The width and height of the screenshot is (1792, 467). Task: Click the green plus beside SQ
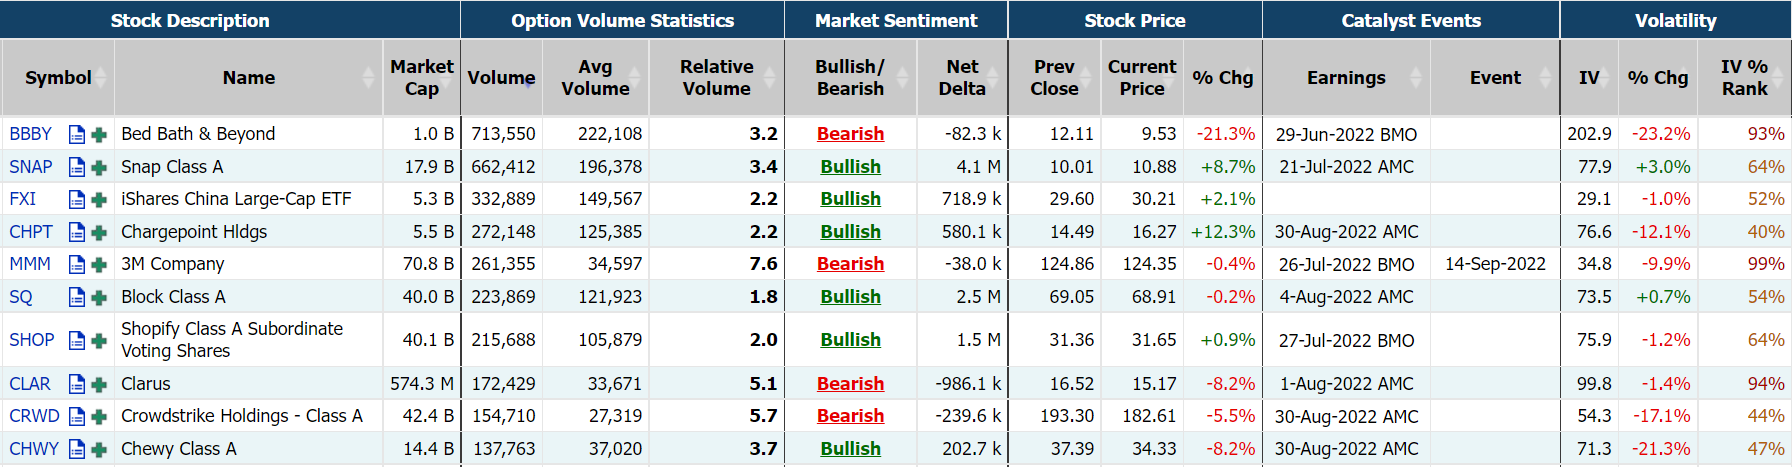point(99,297)
